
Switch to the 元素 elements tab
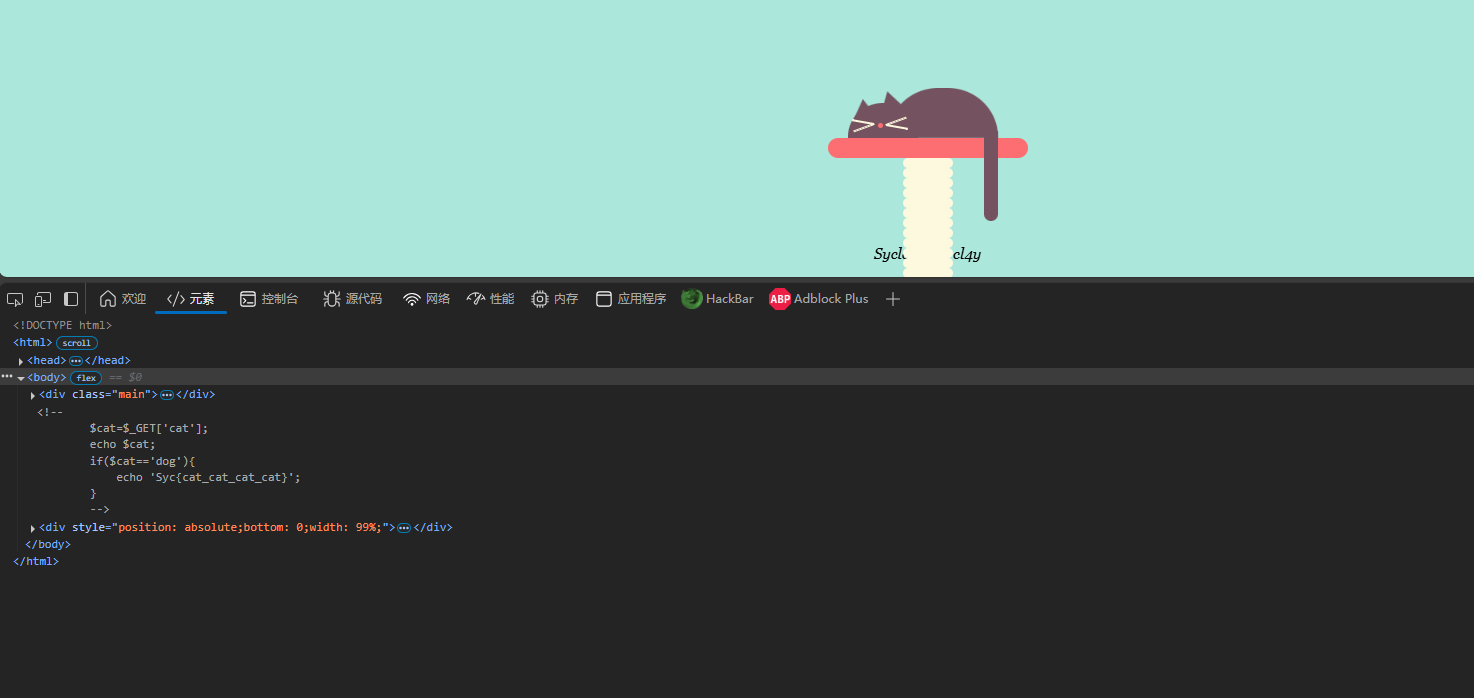coord(191,299)
